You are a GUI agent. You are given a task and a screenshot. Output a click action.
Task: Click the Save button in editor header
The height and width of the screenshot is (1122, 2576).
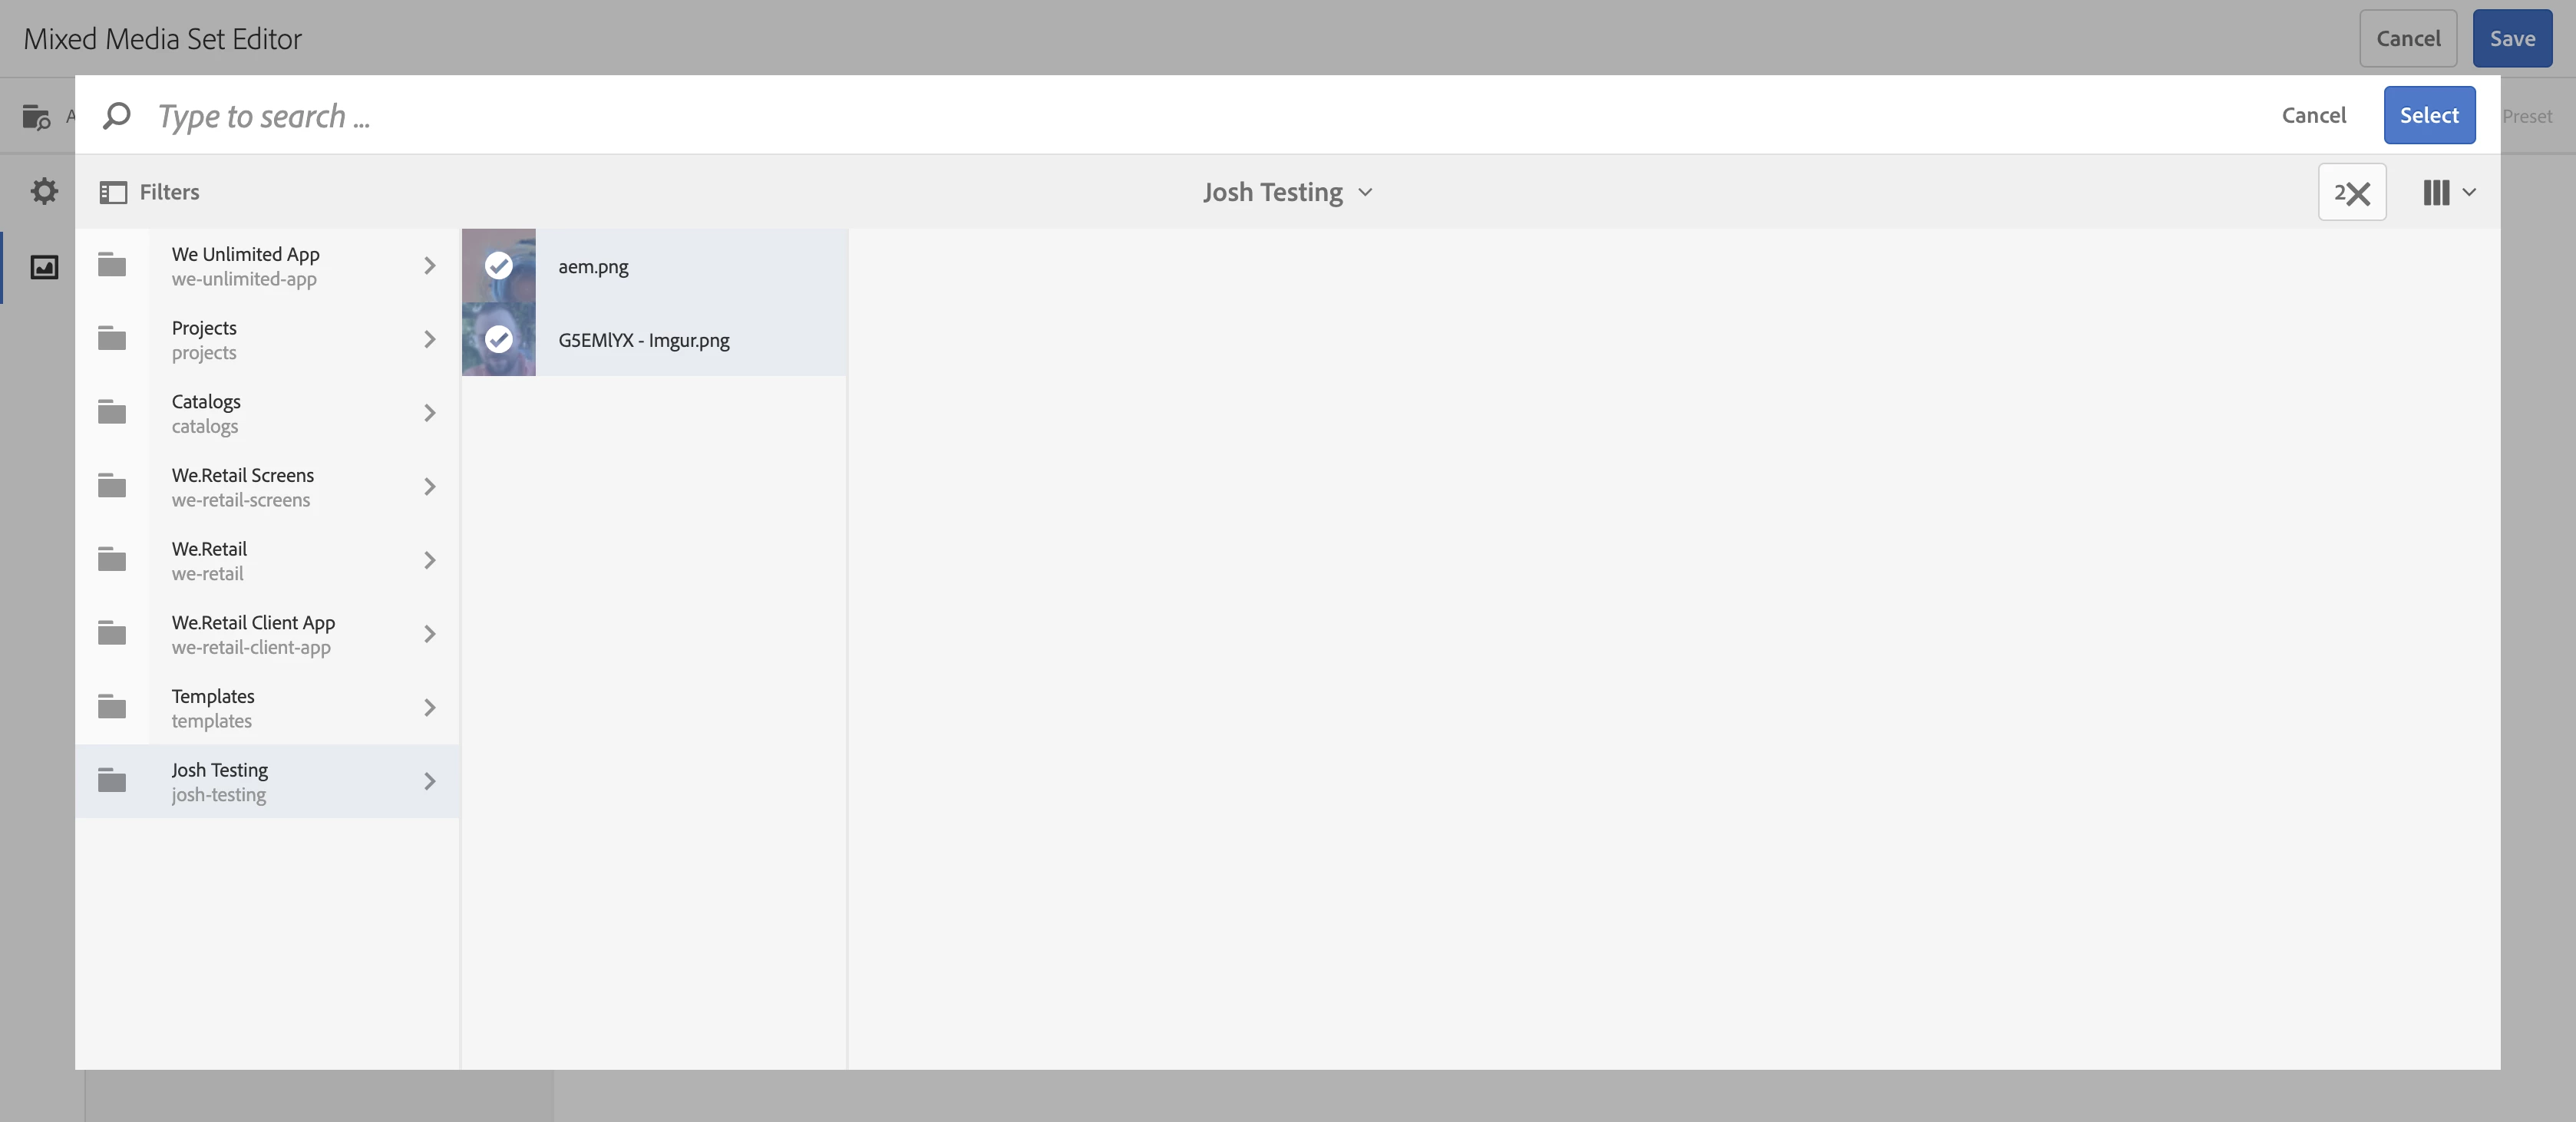[x=2511, y=39]
